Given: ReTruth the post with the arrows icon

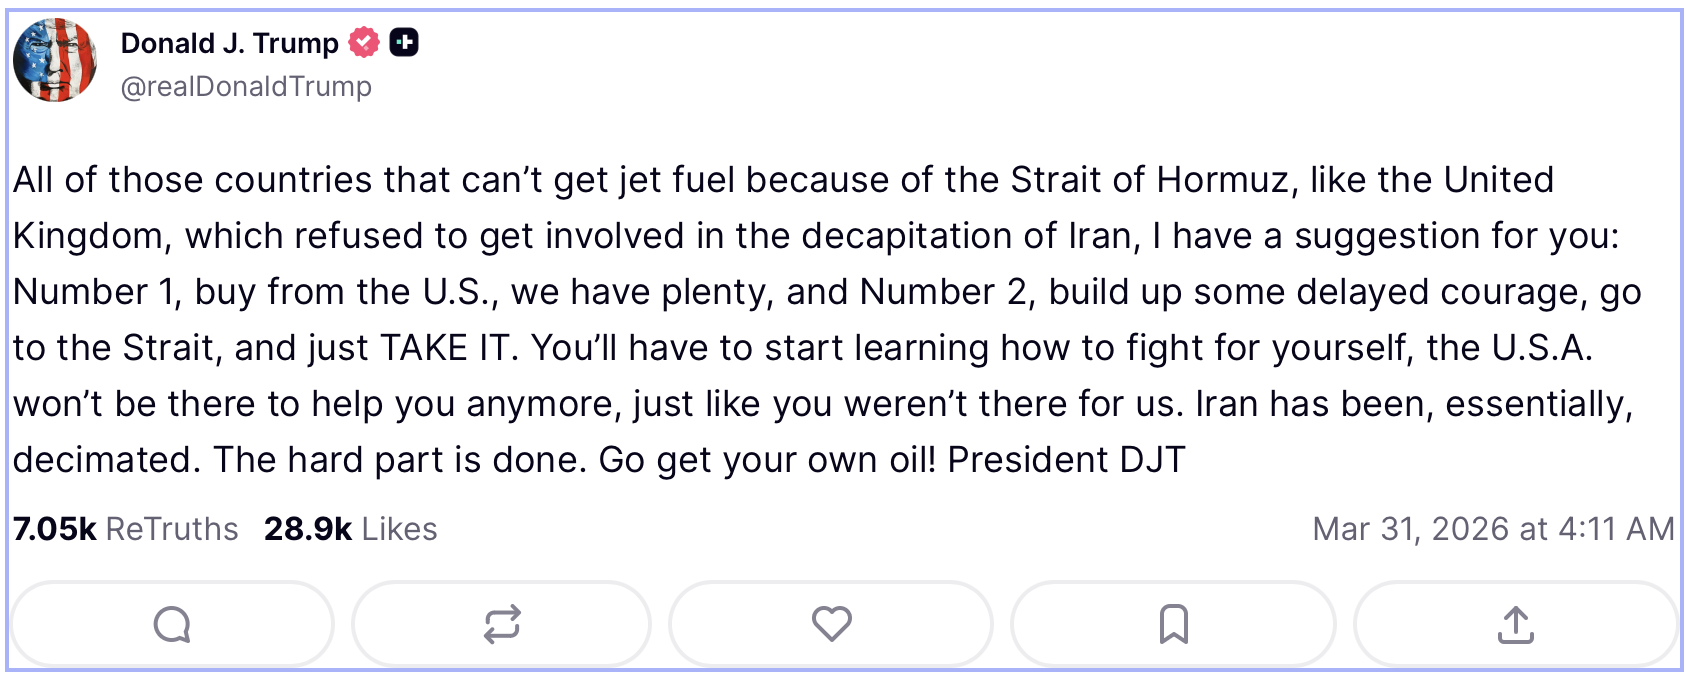Looking at the screenshot, I should [502, 624].
